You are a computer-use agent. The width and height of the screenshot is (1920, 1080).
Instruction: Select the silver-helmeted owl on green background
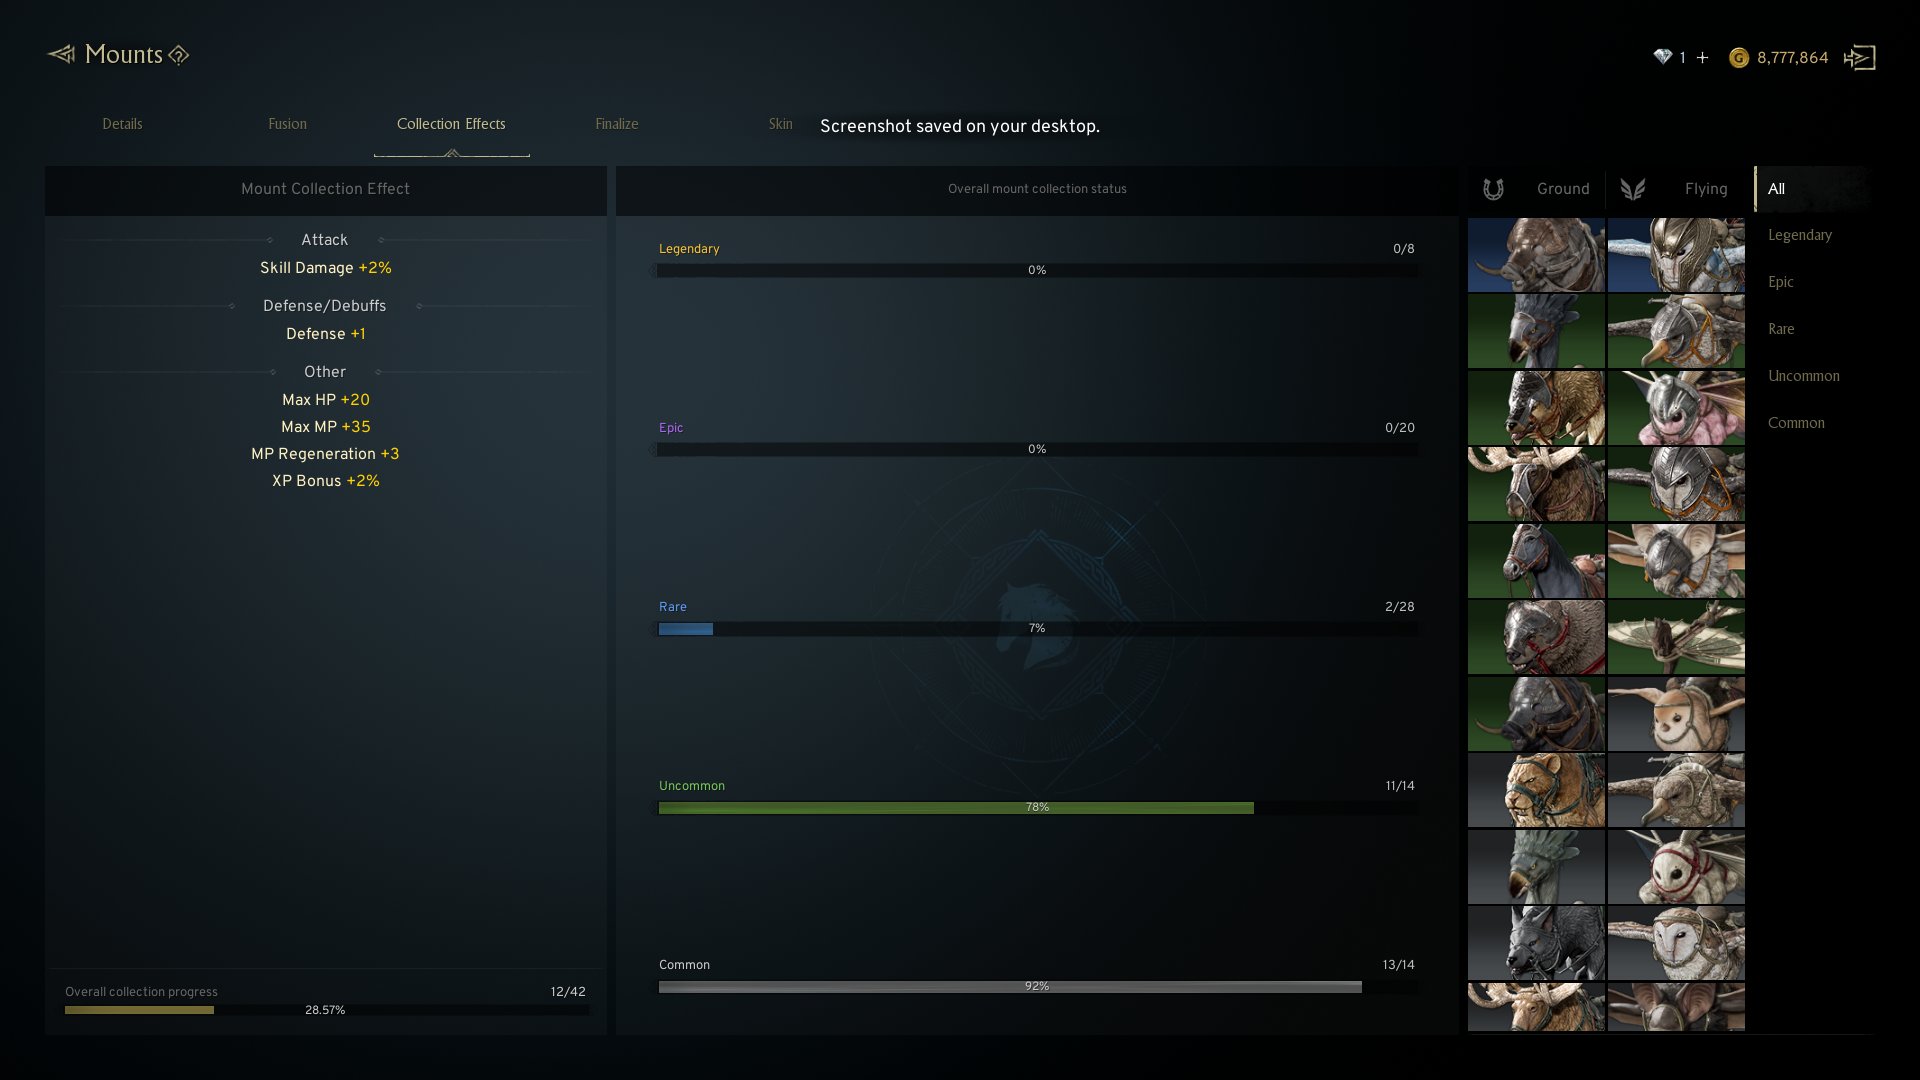(1676, 484)
